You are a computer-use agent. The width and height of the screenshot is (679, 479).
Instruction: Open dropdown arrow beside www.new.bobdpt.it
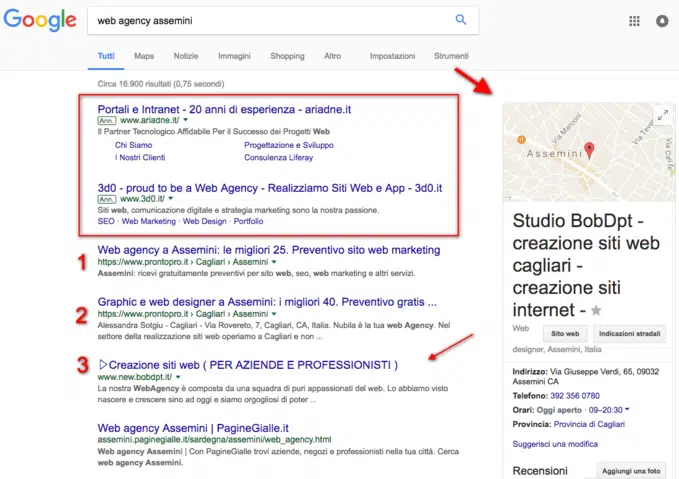tap(178, 377)
